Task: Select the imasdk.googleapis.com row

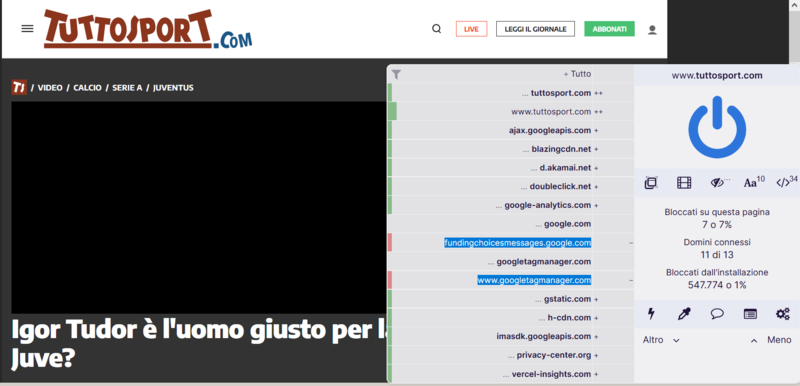Action: tap(511, 337)
